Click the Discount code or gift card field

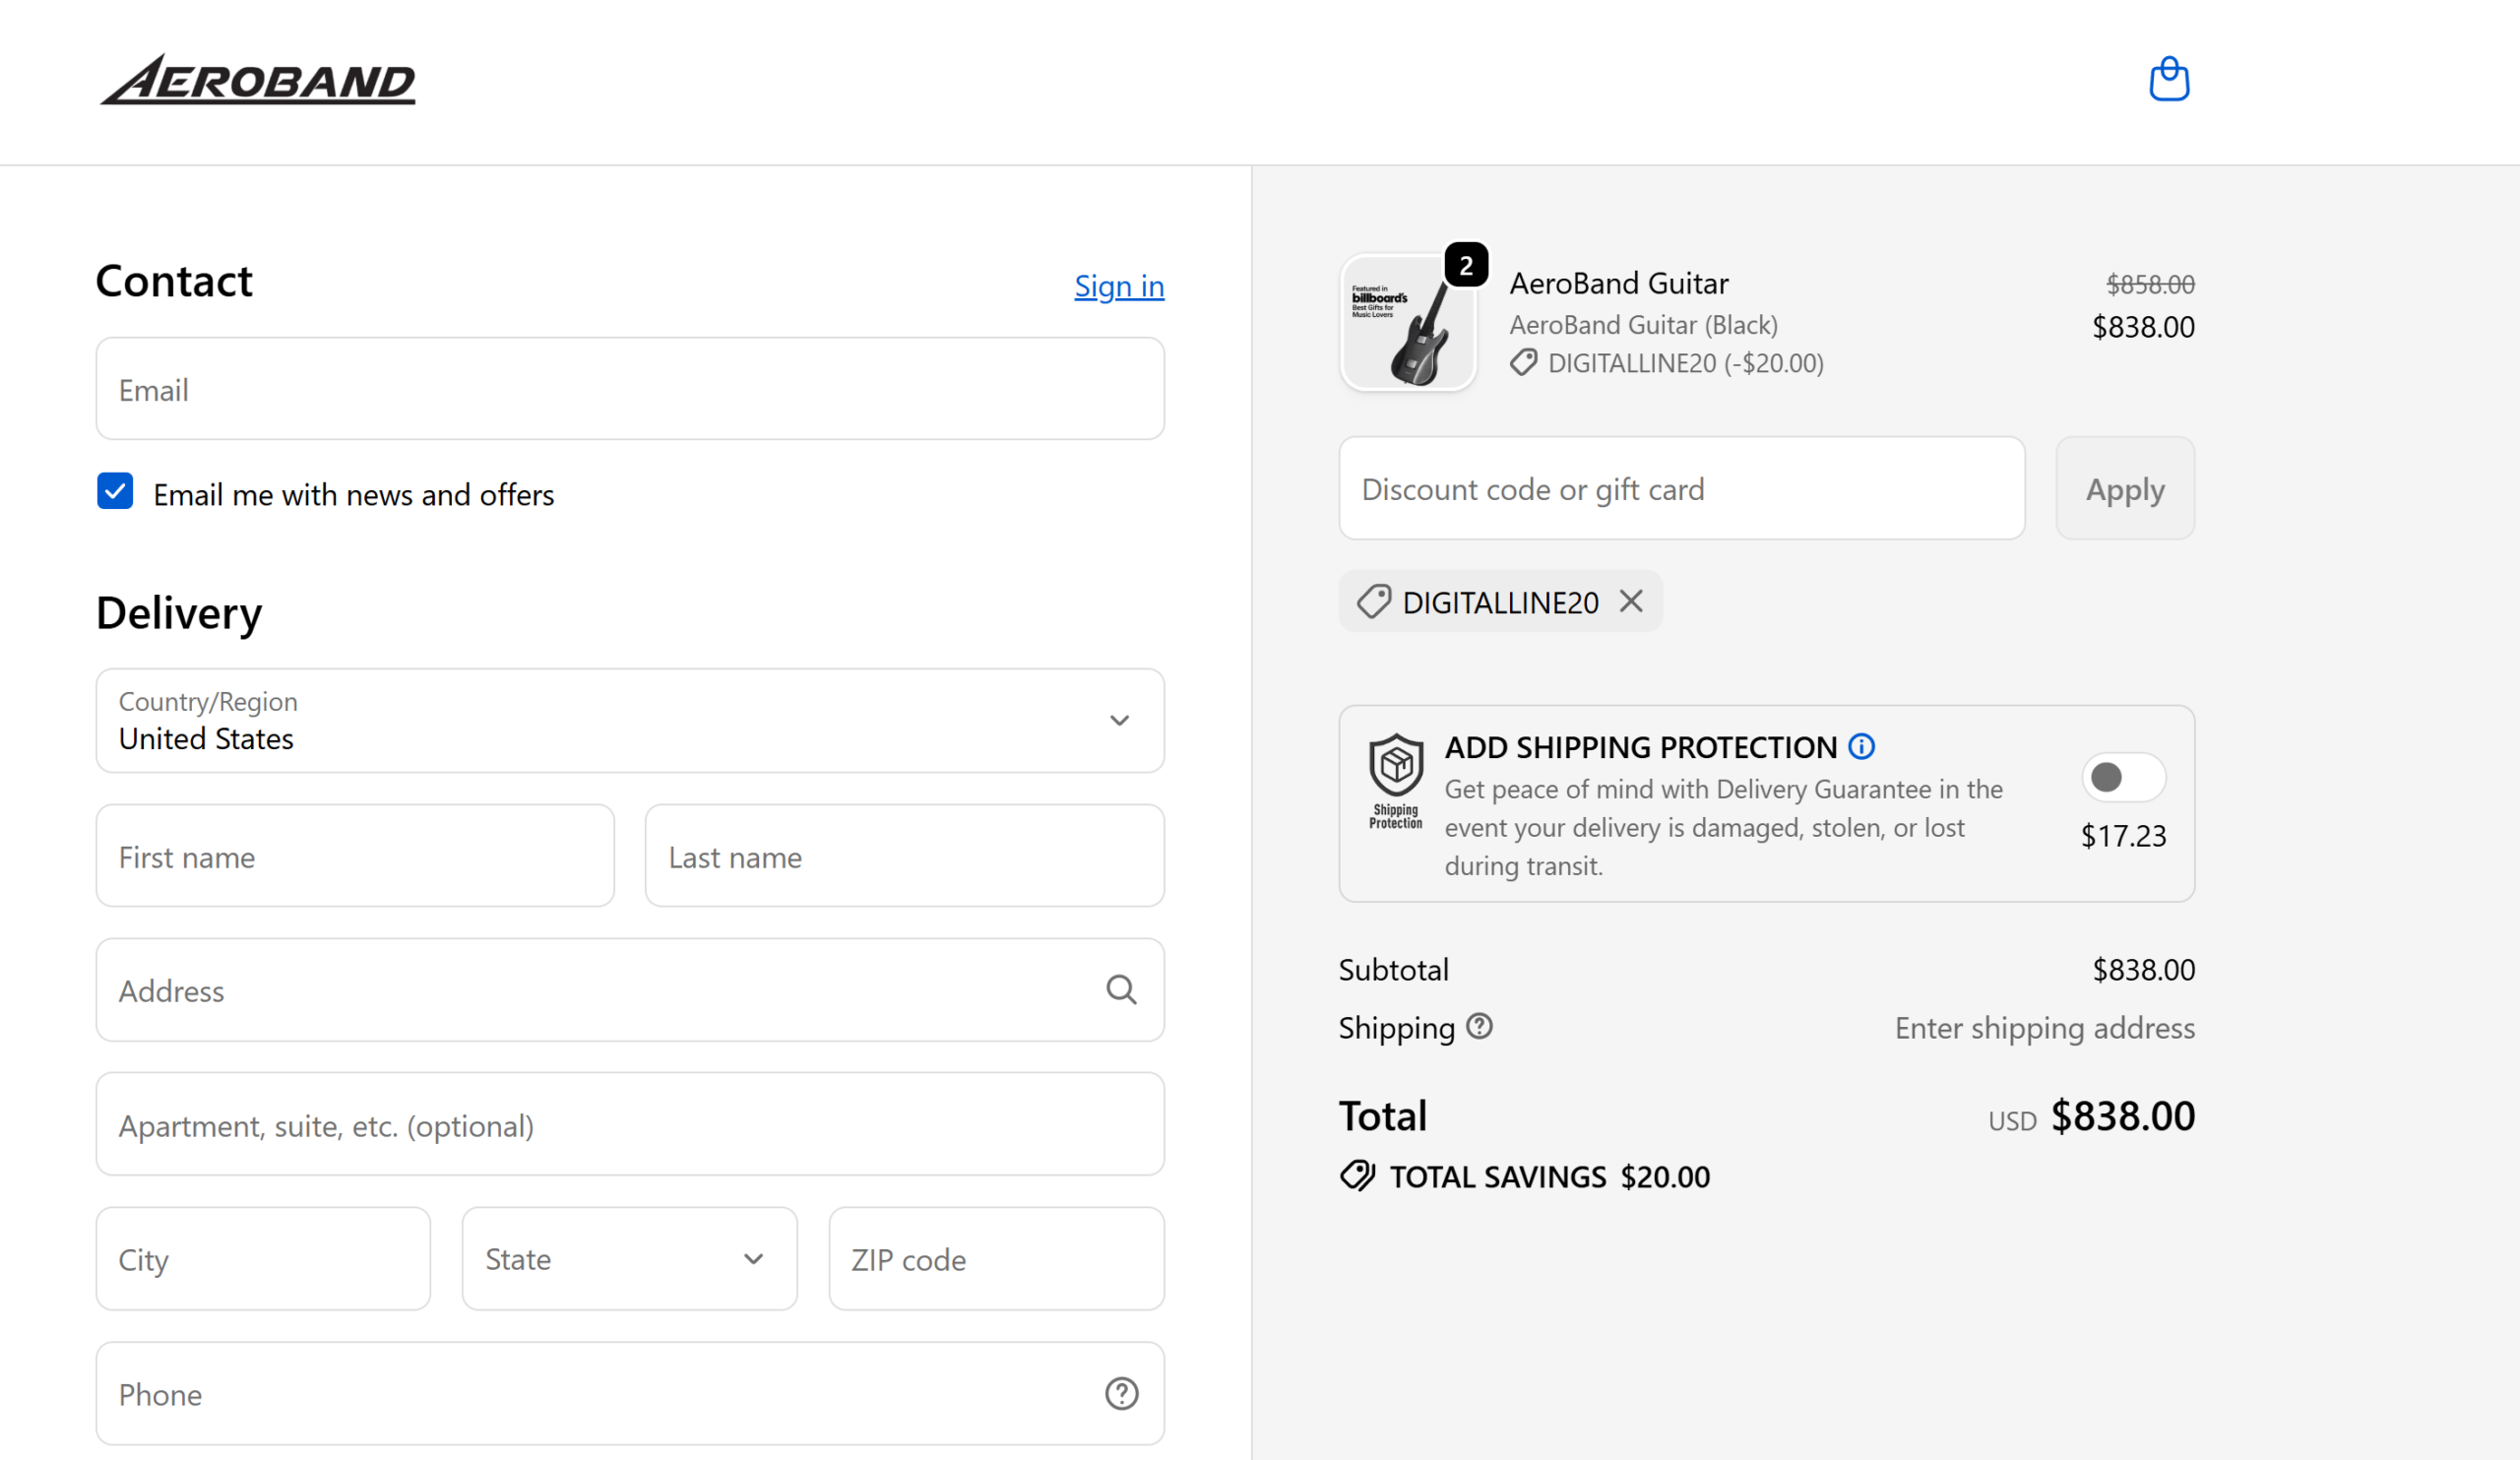pos(1682,488)
